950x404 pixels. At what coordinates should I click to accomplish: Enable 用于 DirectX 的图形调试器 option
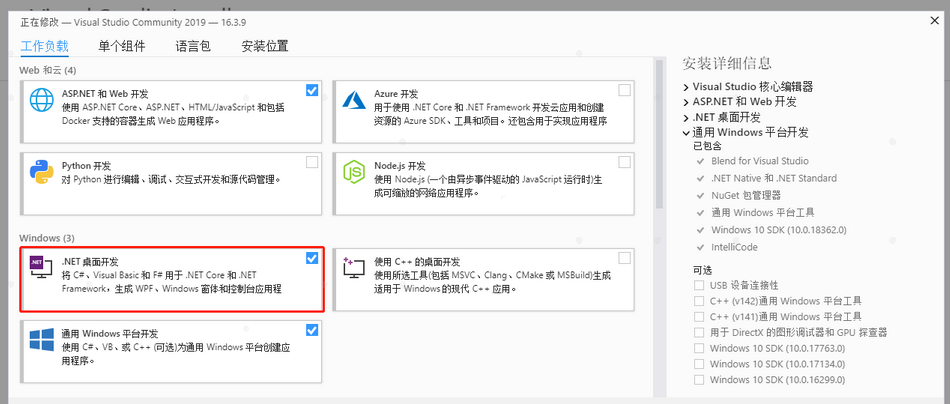coord(699,332)
